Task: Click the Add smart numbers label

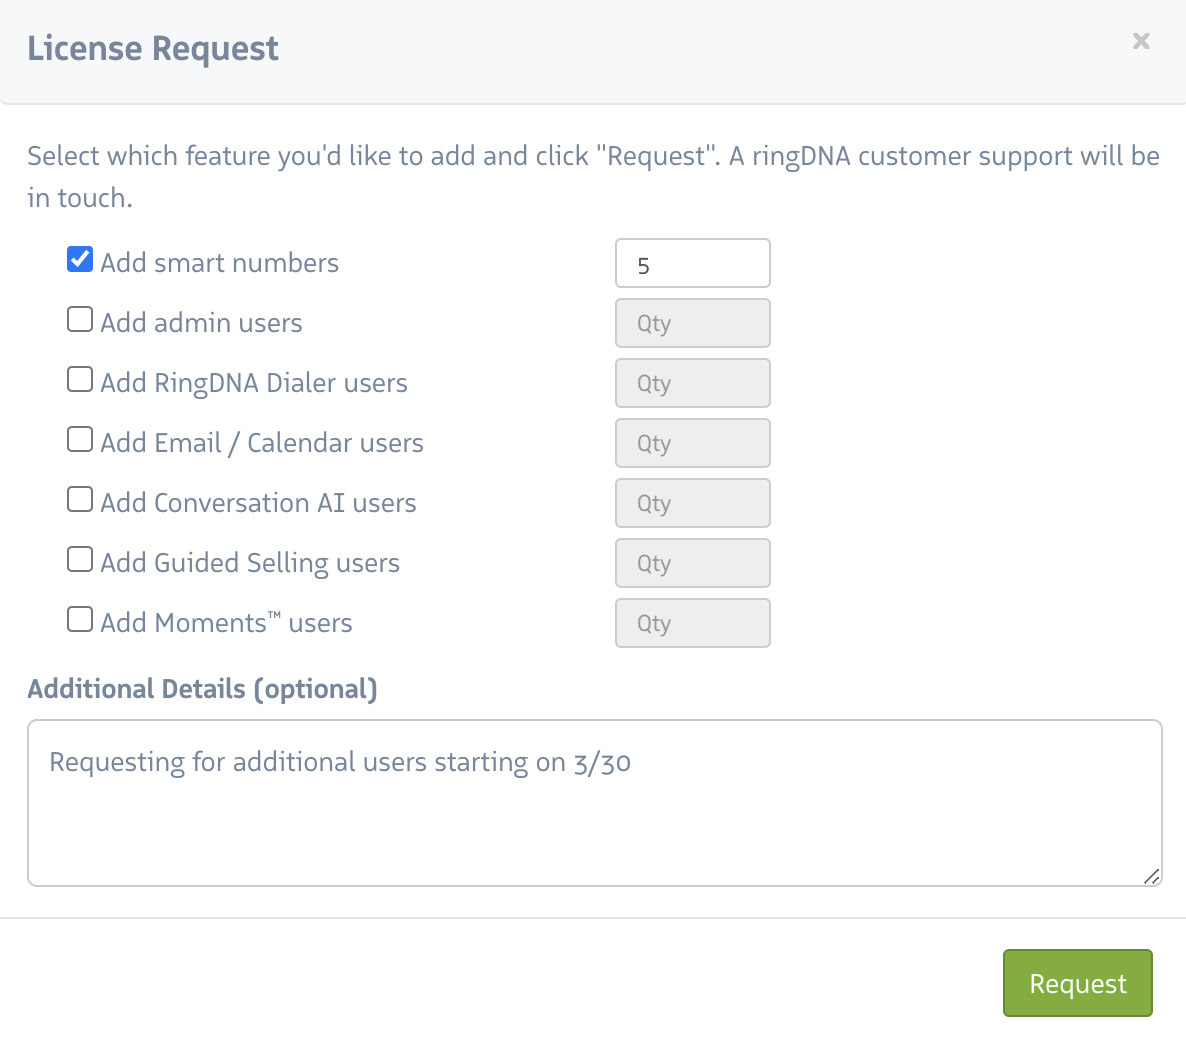Action: pos(220,263)
